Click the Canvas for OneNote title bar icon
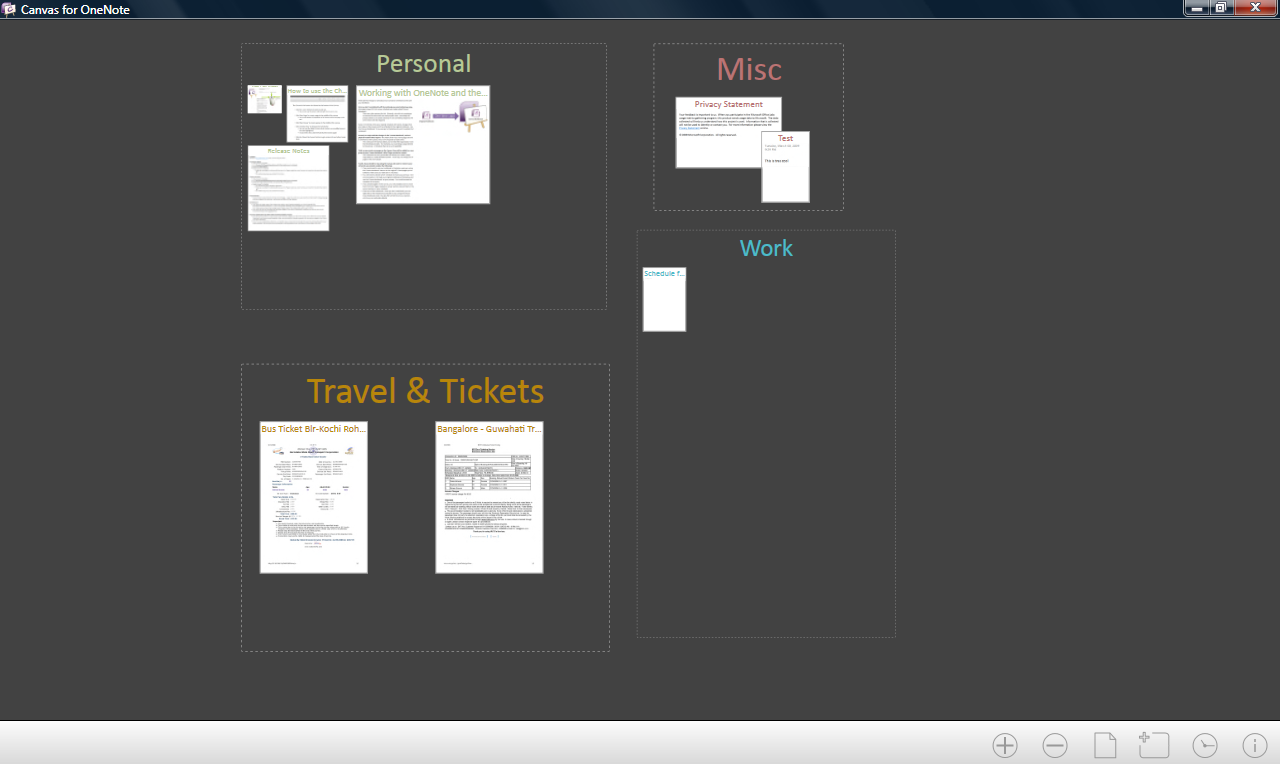 coord(9,9)
